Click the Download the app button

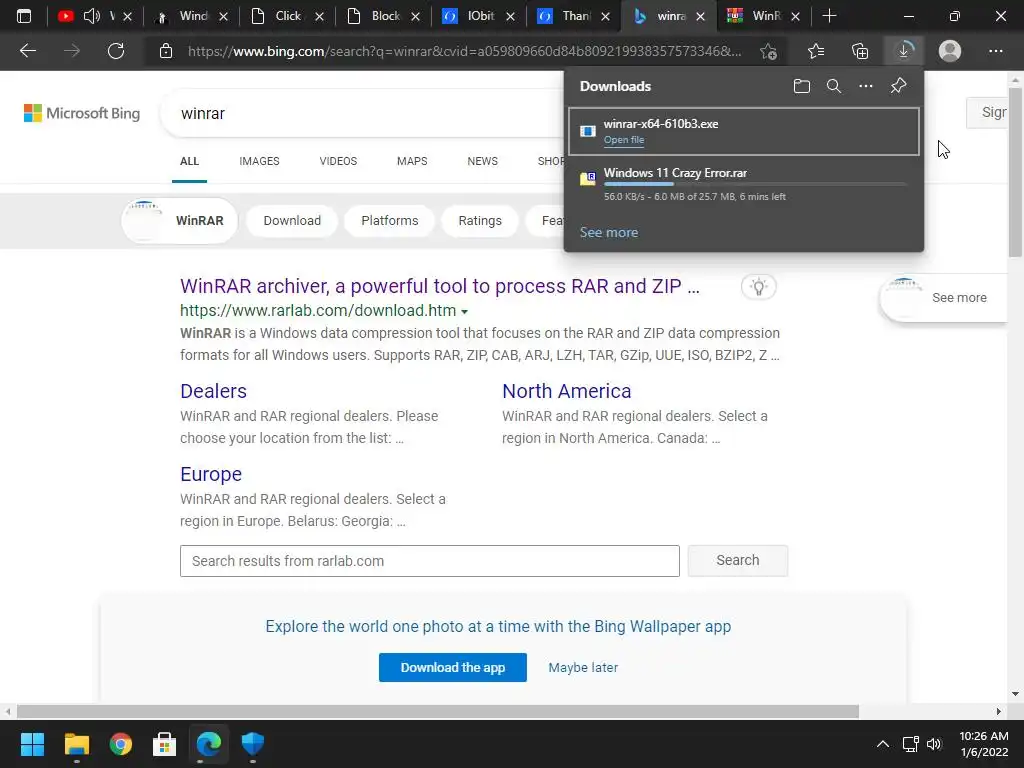coord(453,667)
